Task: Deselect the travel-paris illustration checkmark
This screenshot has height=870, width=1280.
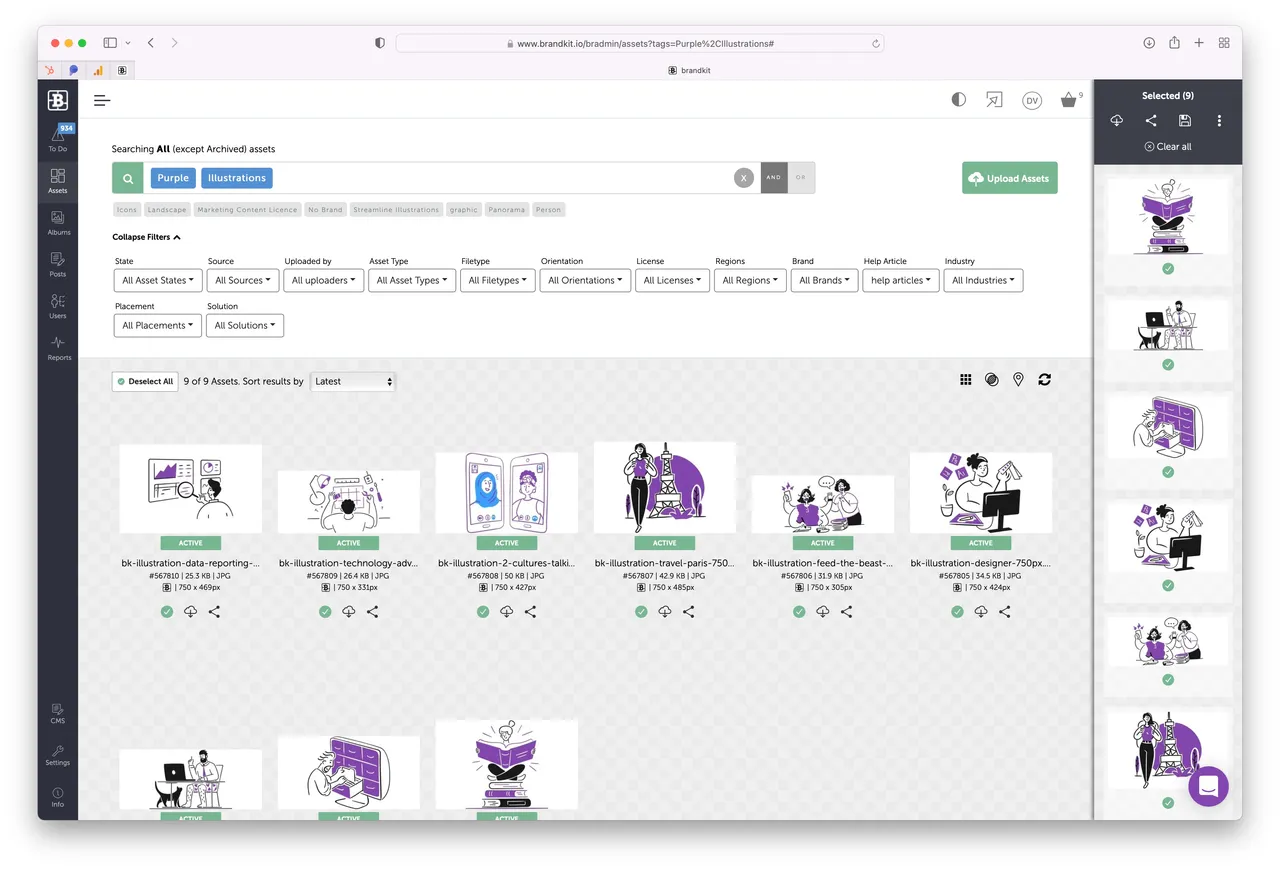Action: (641, 612)
